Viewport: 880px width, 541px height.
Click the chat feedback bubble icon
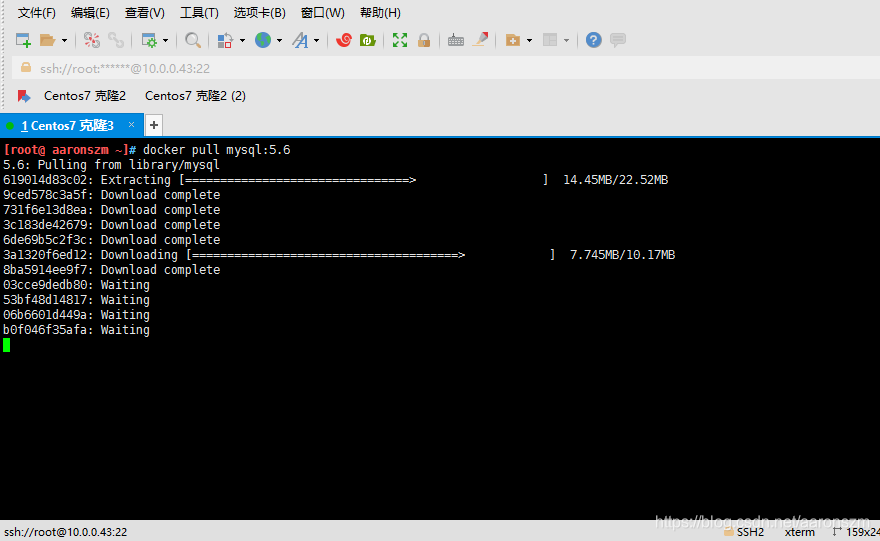tap(618, 40)
